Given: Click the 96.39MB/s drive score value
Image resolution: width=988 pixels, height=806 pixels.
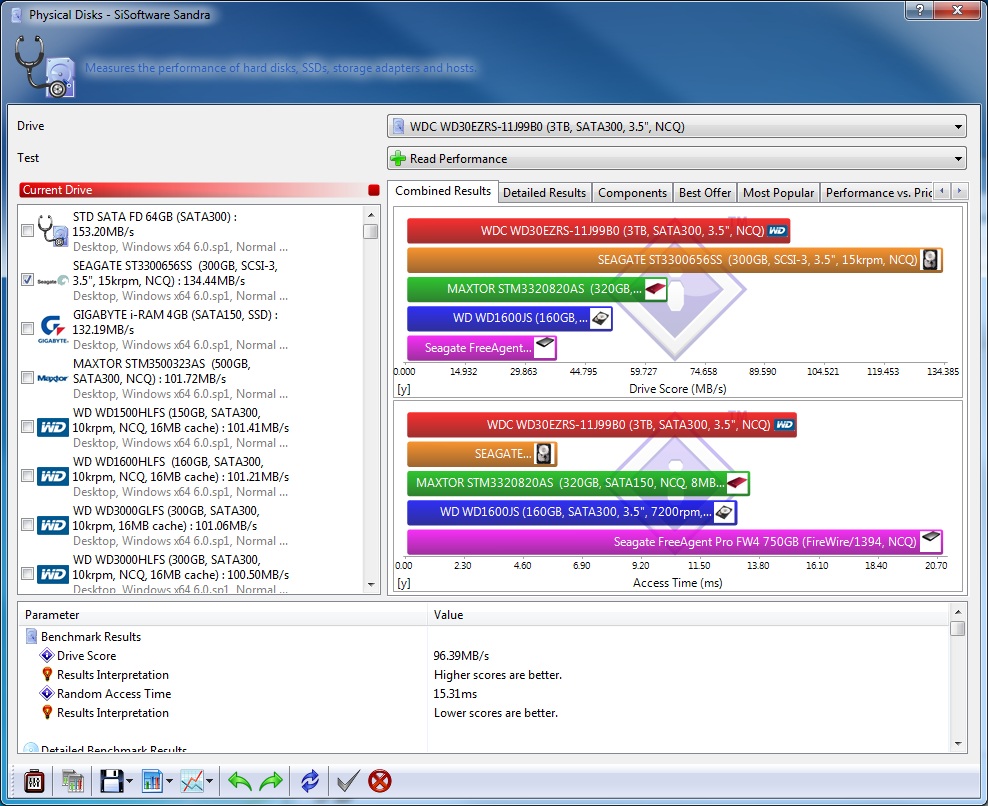Looking at the screenshot, I should 461,655.
